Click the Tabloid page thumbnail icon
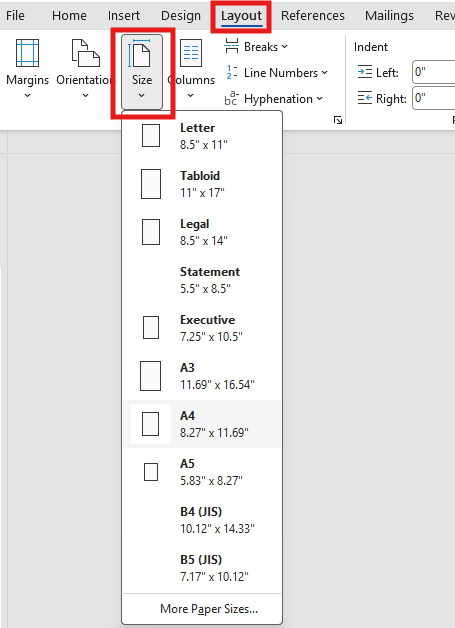This screenshot has width=455, height=628. coord(151,184)
